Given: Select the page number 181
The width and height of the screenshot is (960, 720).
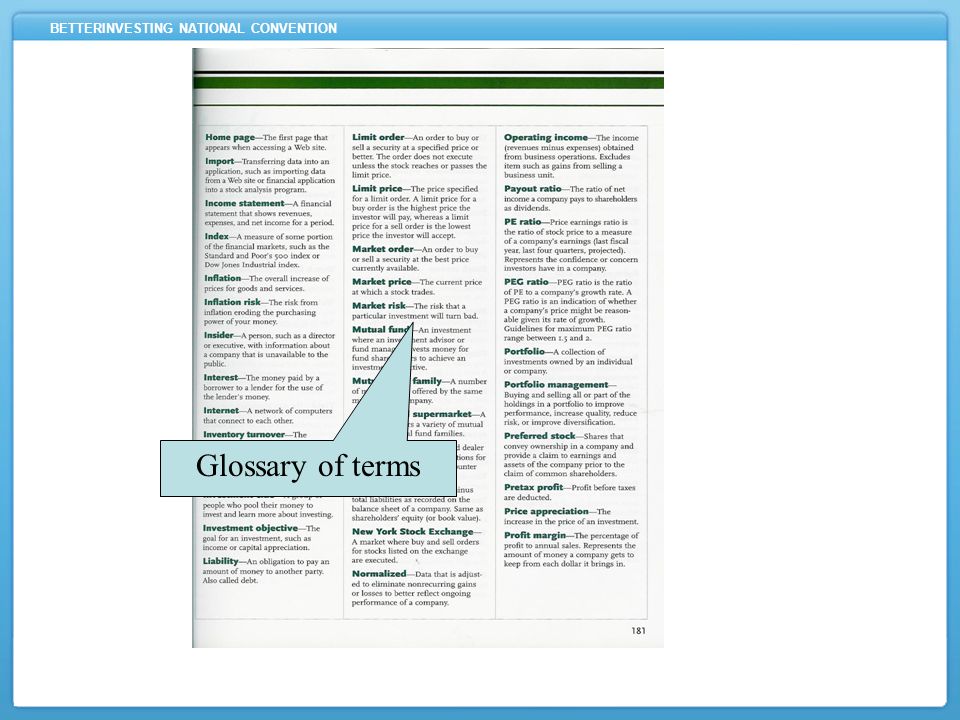Looking at the screenshot, I should [638, 631].
